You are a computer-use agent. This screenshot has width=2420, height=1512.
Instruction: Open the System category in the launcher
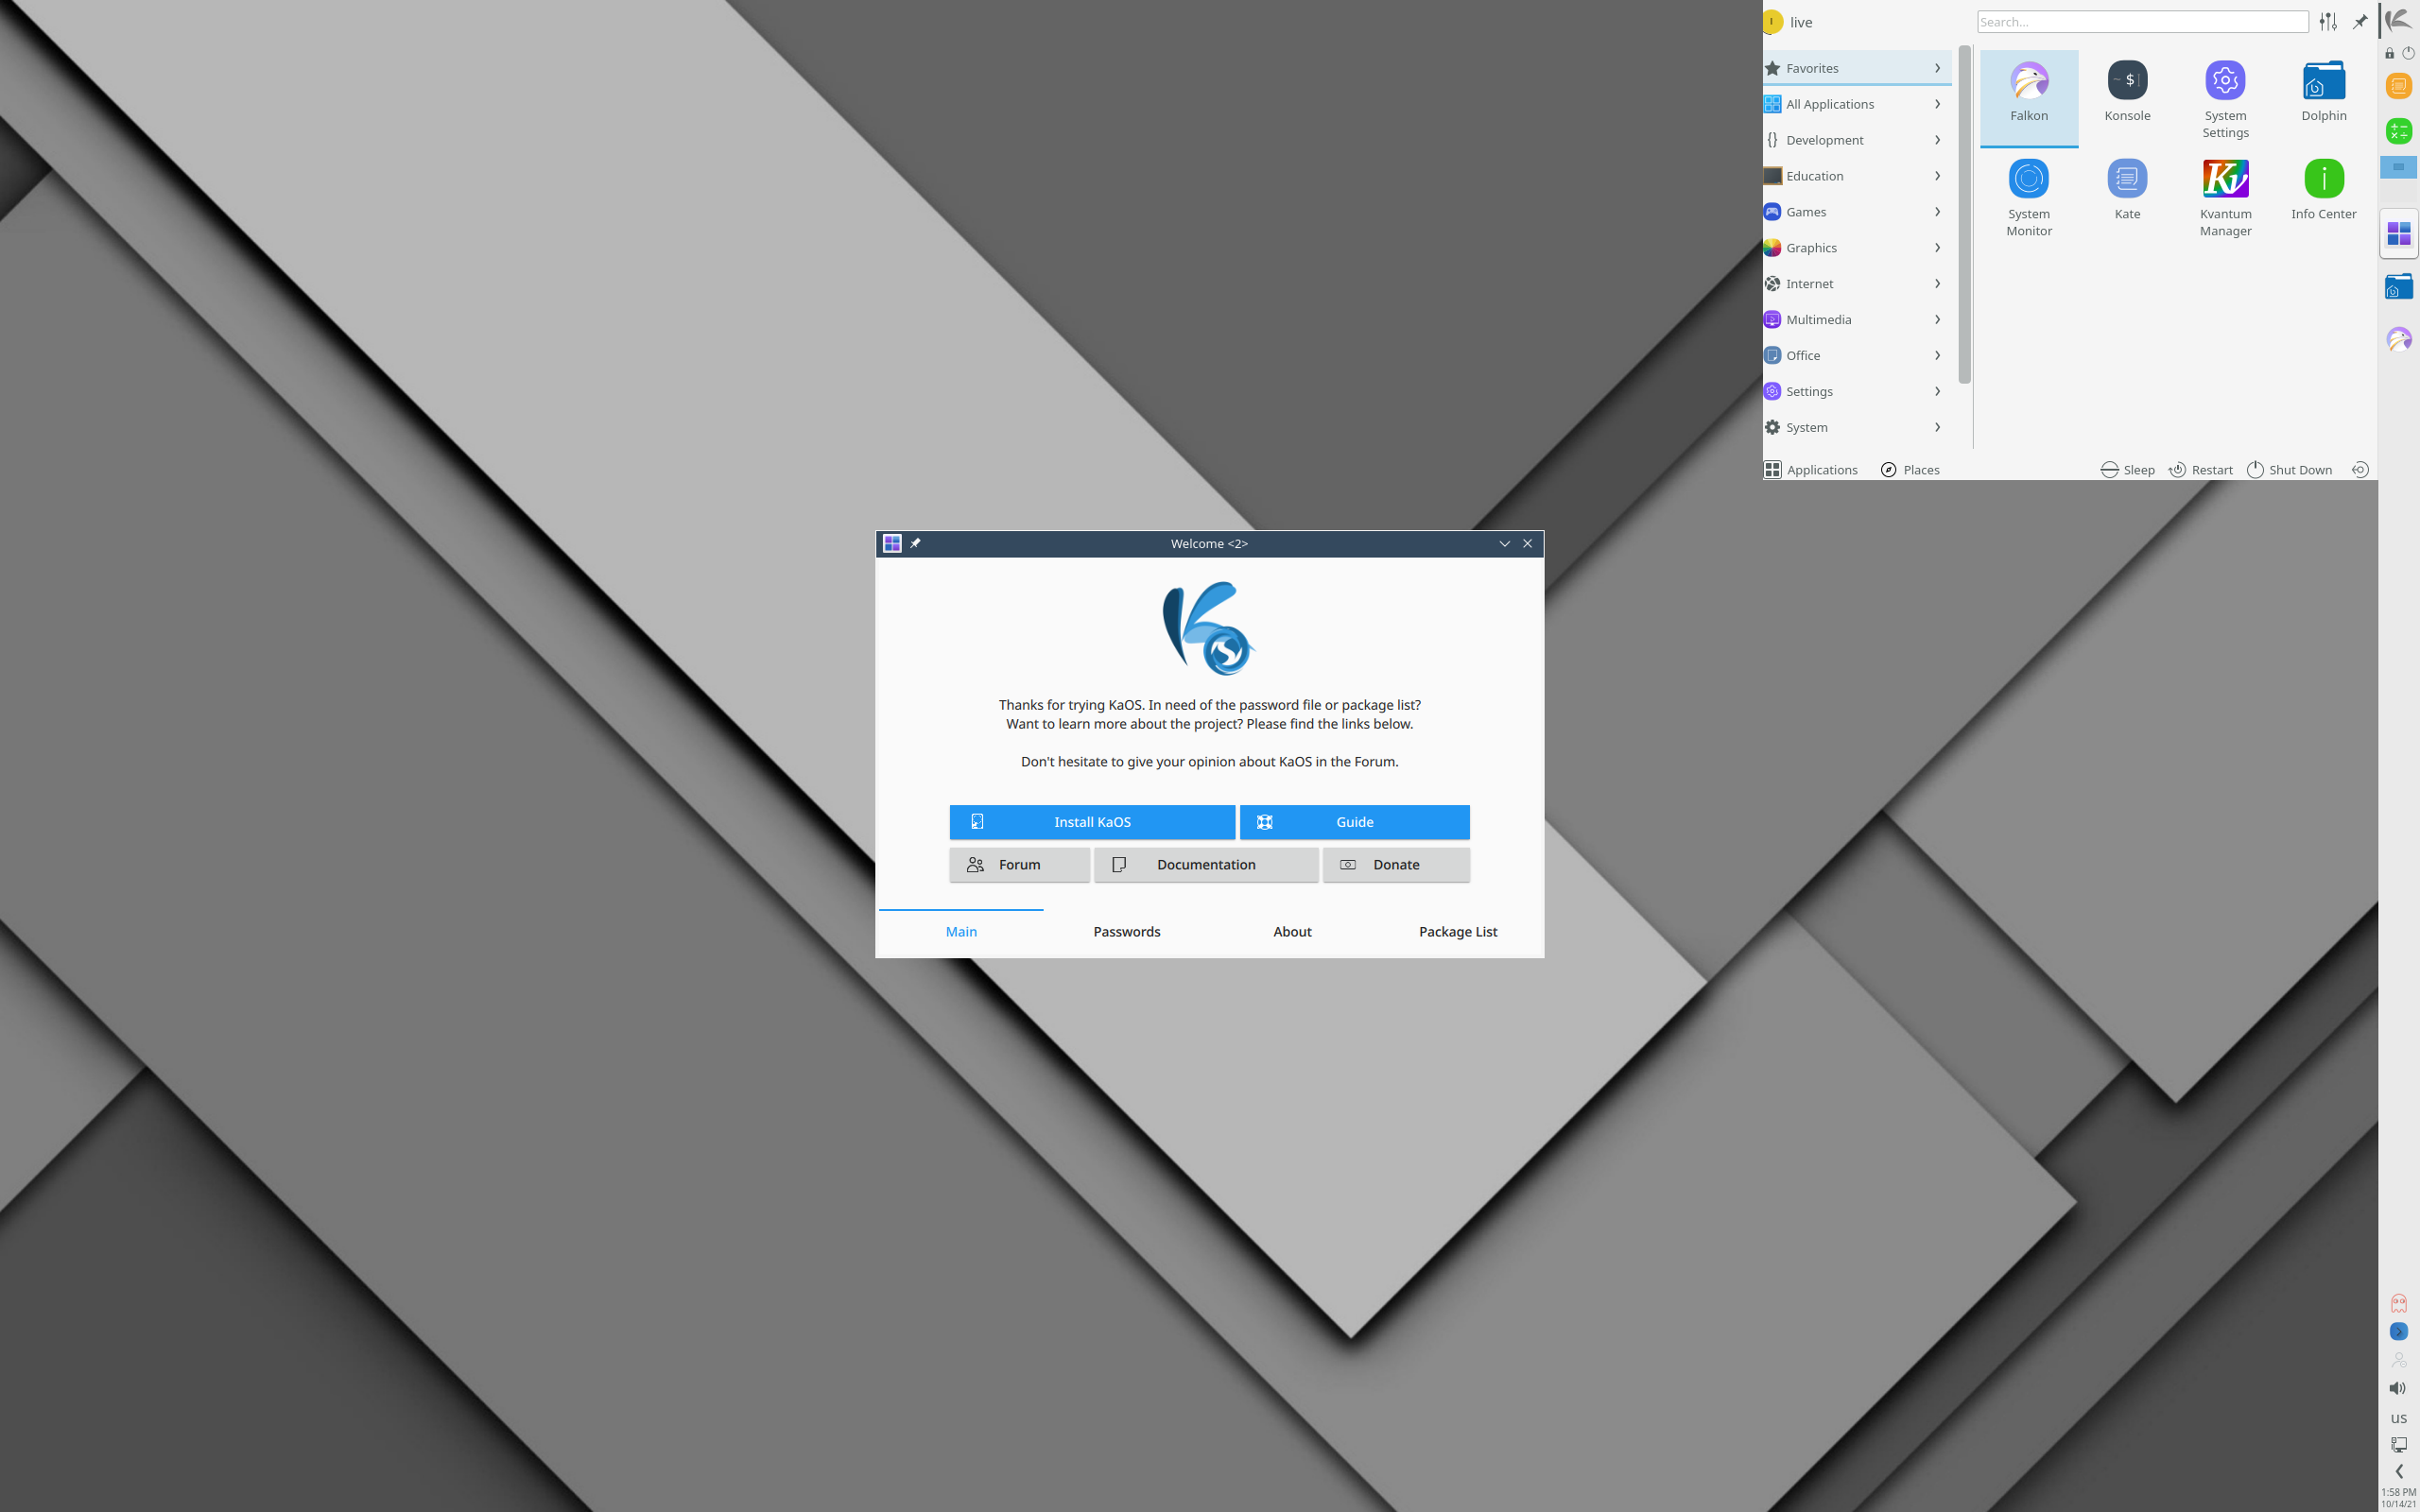(x=1856, y=427)
